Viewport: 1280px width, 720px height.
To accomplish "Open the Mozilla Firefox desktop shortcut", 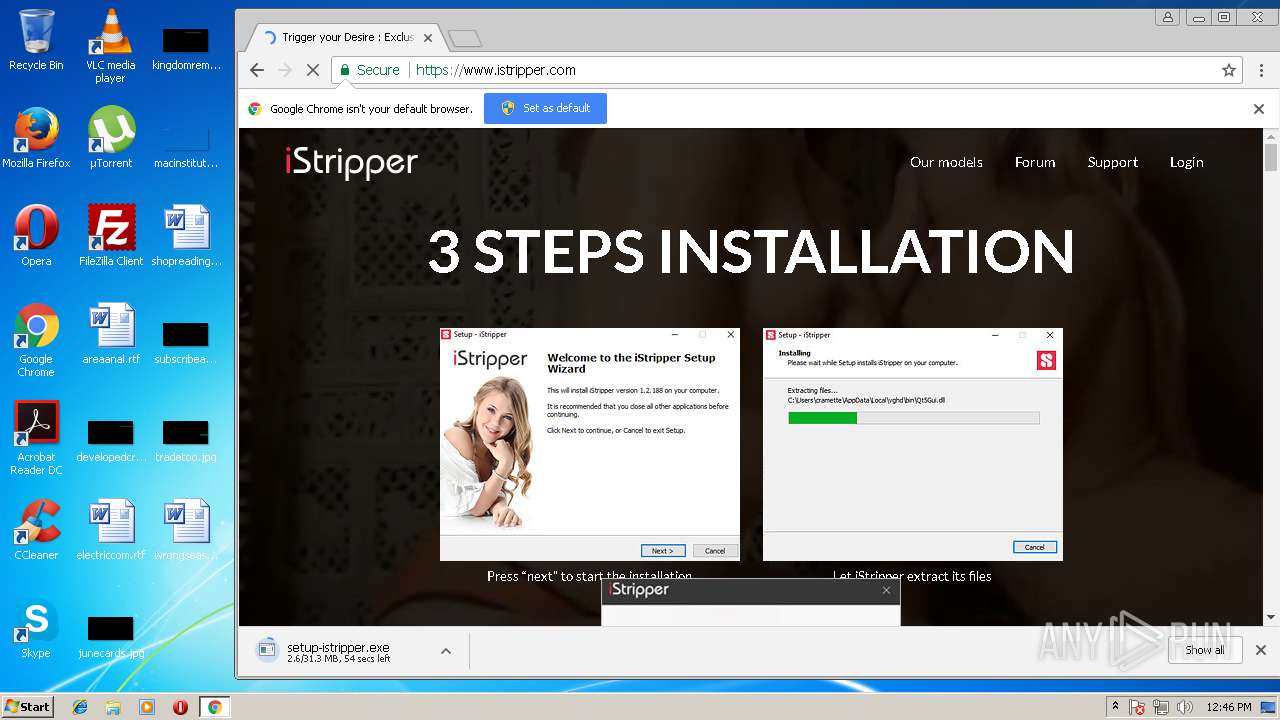I will tap(36, 138).
